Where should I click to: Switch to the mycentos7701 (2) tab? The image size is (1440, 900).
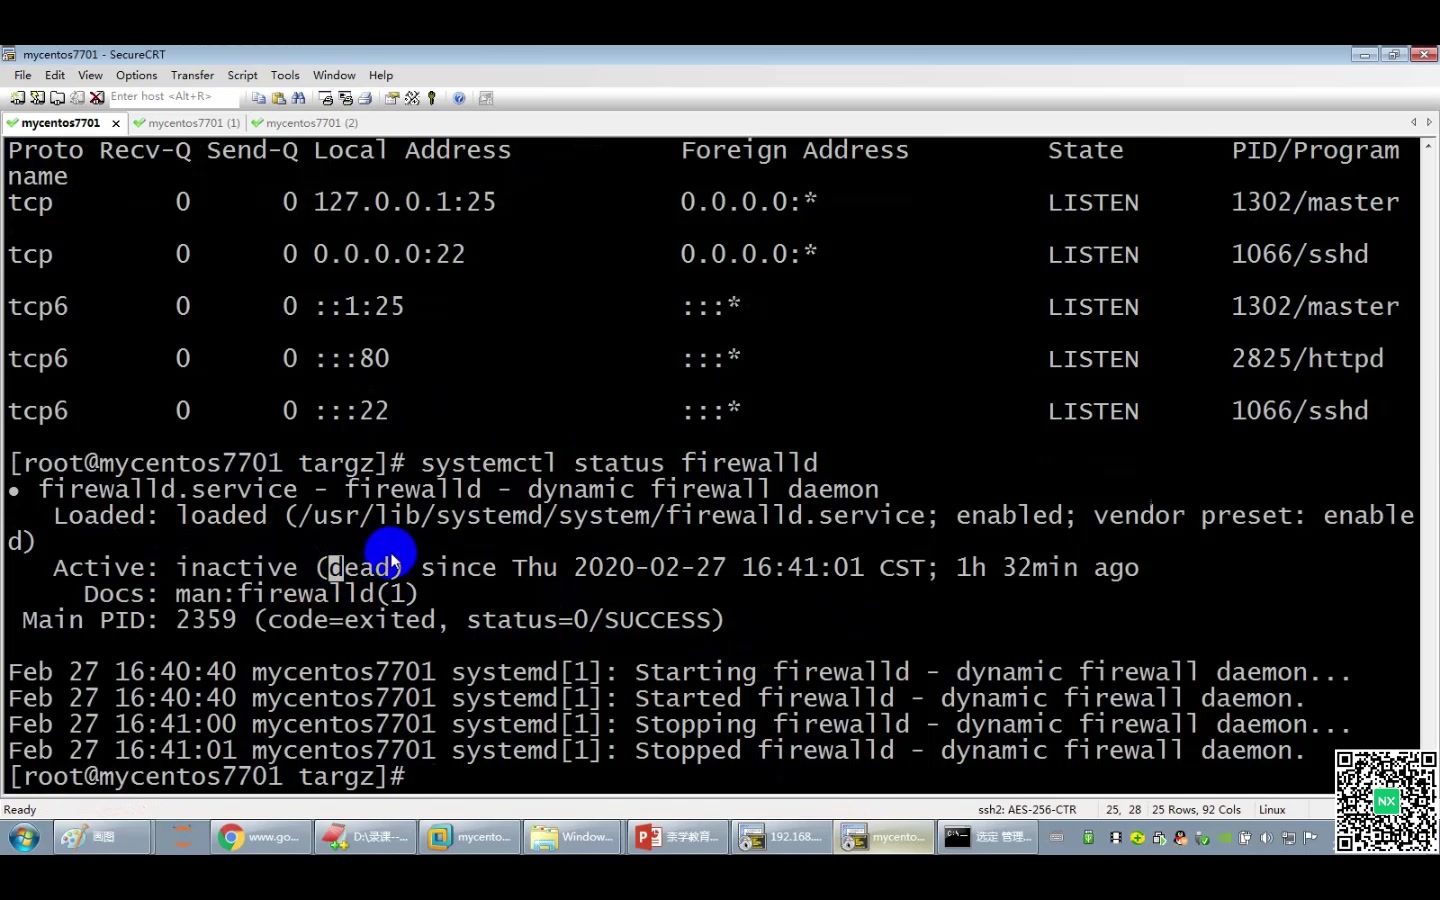(x=305, y=123)
